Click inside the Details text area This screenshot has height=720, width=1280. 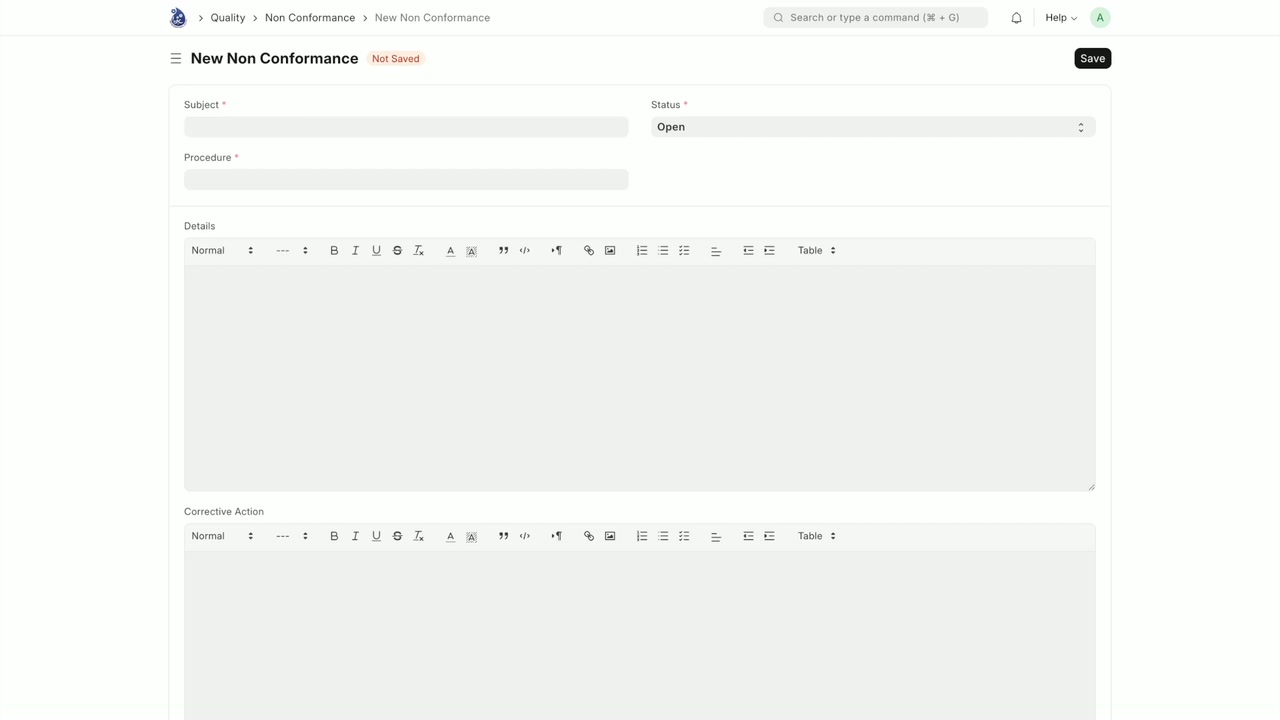(640, 378)
